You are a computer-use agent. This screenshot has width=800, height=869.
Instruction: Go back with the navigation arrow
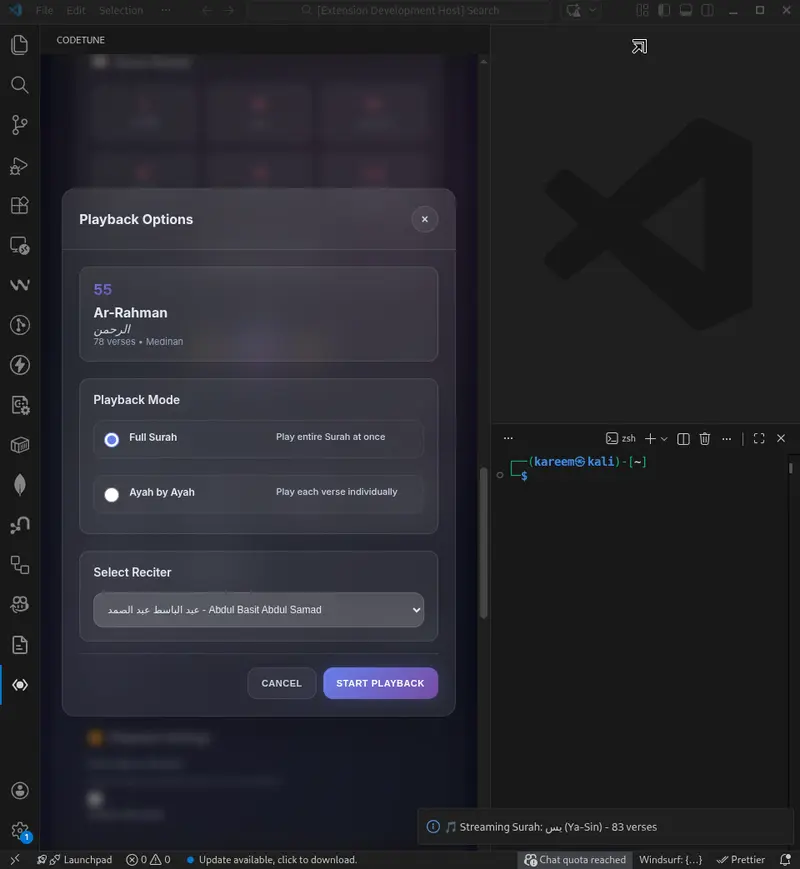(x=207, y=11)
